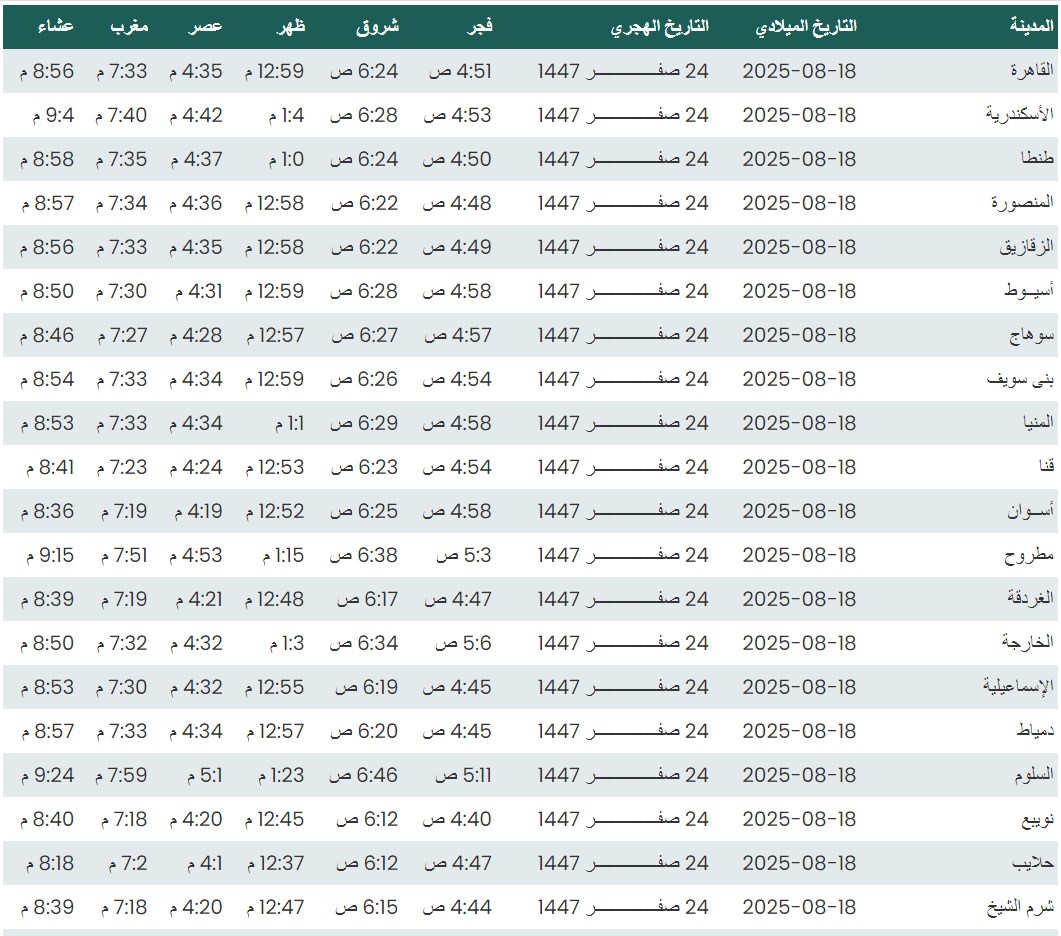Click the sunrise time for الخارجة
Image resolution: width=1061 pixels, height=936 pixels.
pyautogui.click(x=365, y=643)
